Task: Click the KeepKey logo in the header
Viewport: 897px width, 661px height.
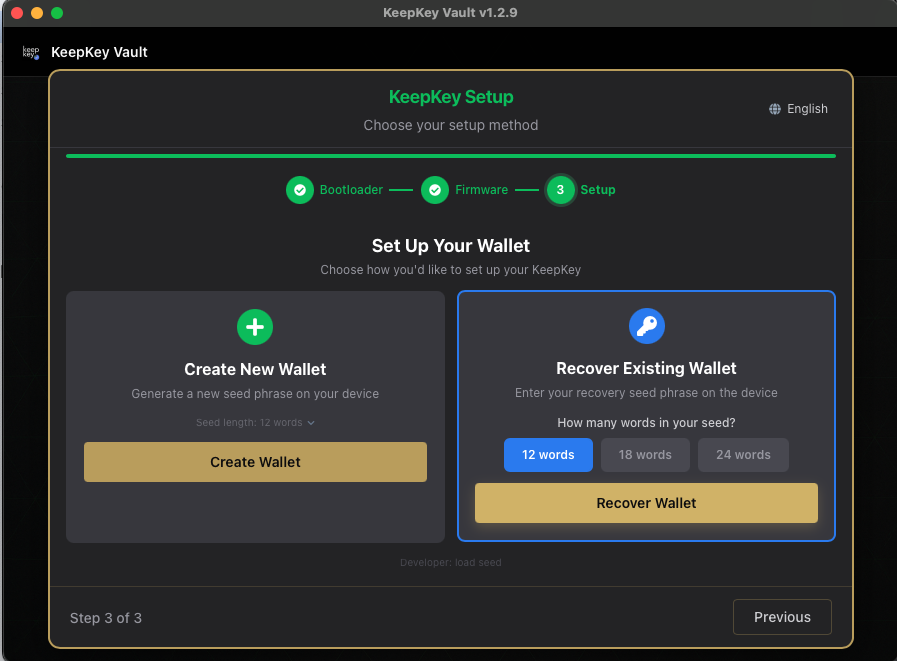Action: point(28,51)
